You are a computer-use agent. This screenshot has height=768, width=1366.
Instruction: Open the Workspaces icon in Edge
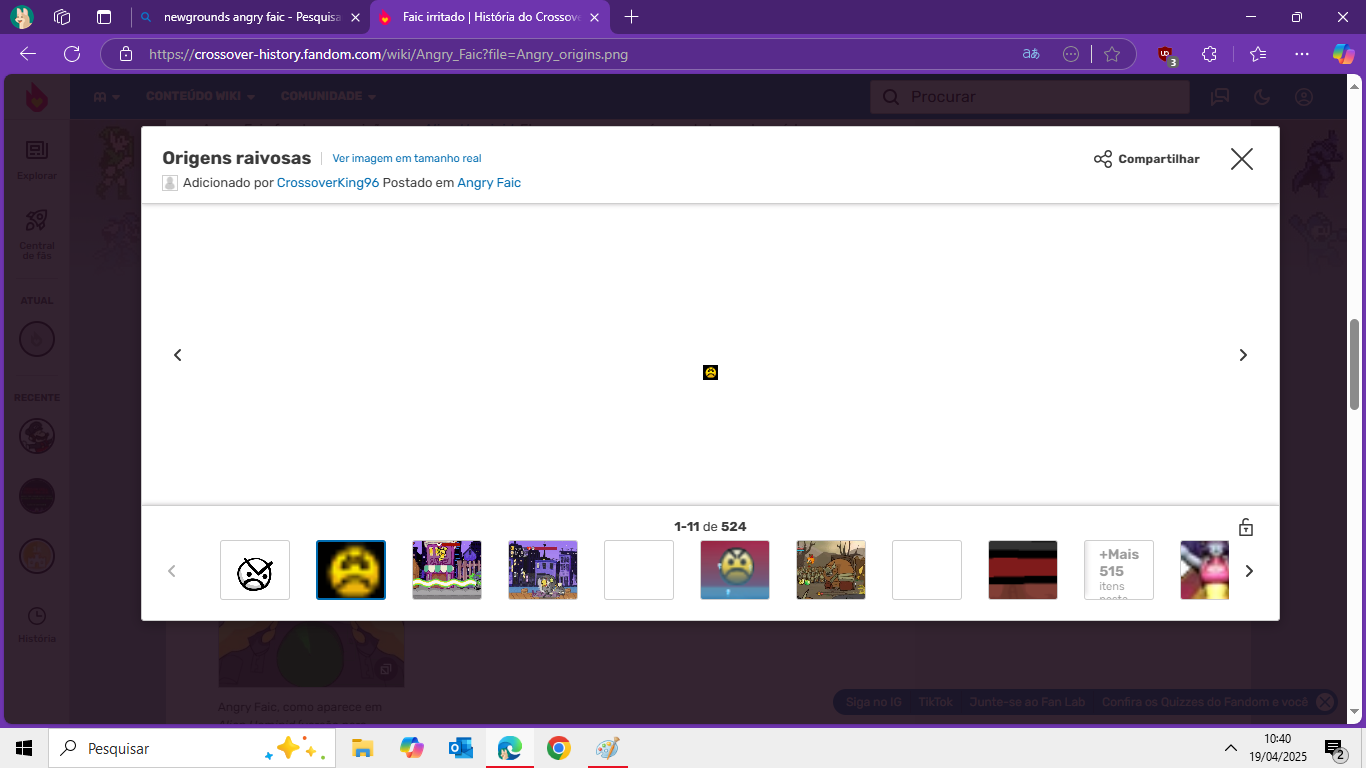coord(62,17)
